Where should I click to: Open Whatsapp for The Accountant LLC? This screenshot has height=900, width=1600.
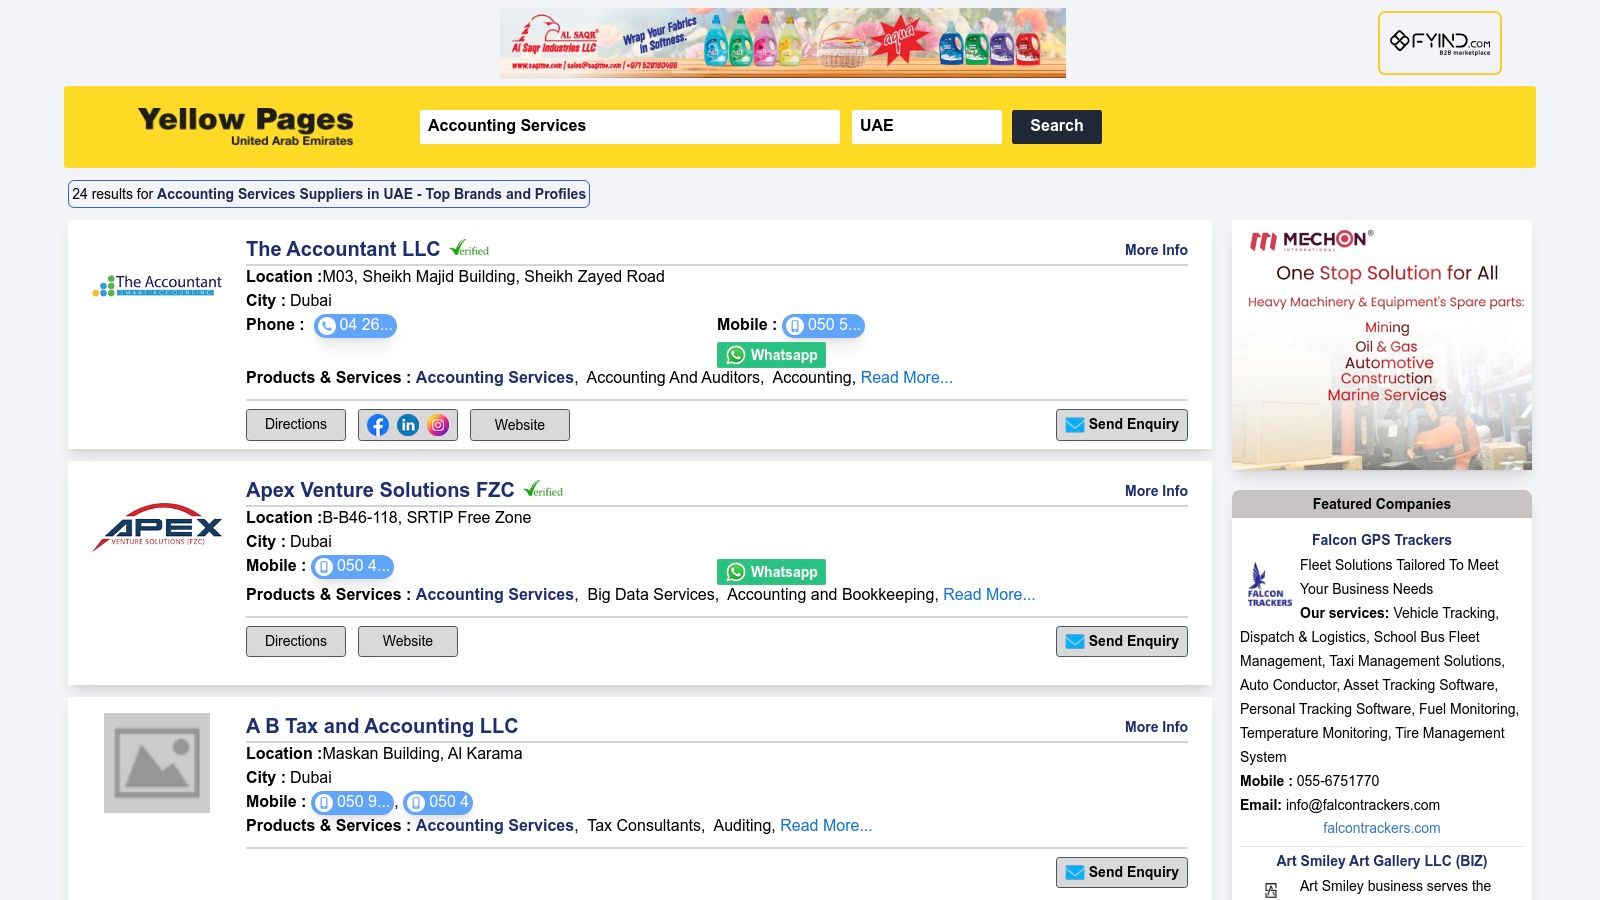(771, 355)
